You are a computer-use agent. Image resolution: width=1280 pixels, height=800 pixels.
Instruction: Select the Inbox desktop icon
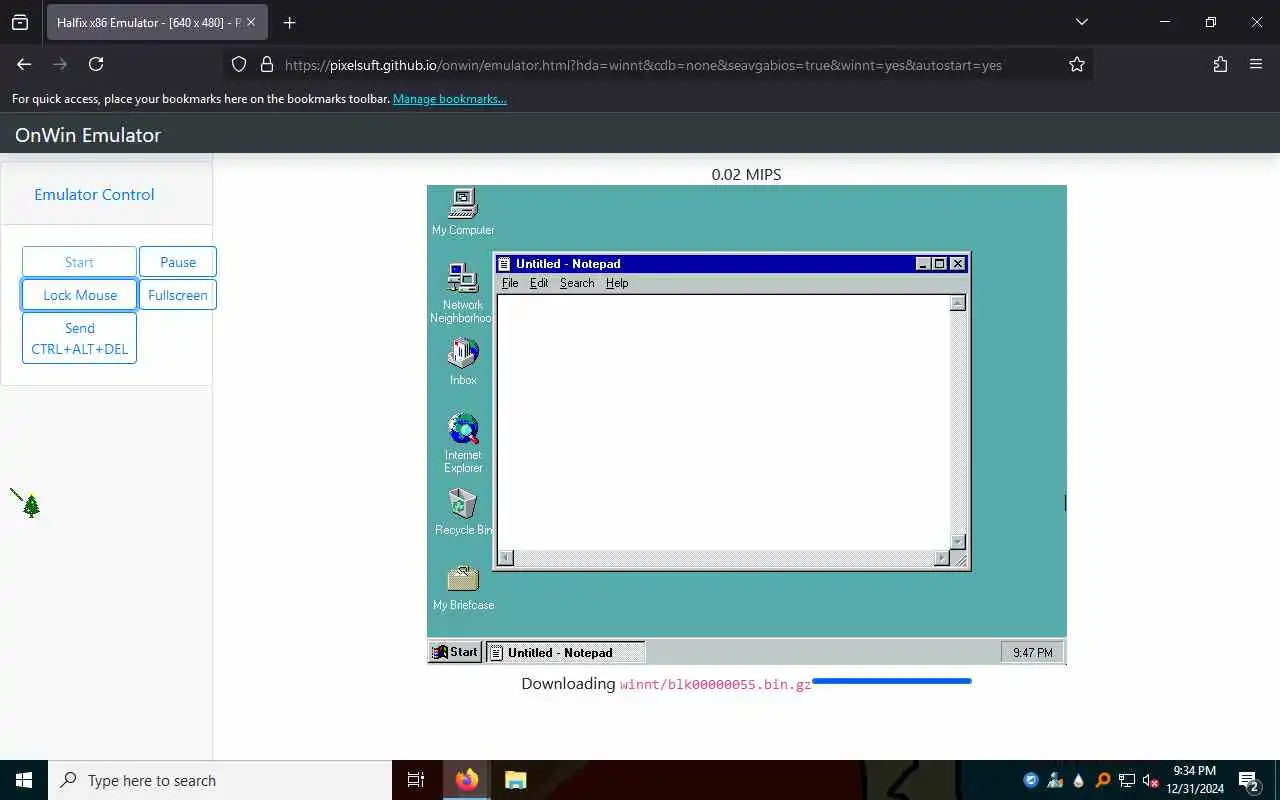(x=463, y=361)
